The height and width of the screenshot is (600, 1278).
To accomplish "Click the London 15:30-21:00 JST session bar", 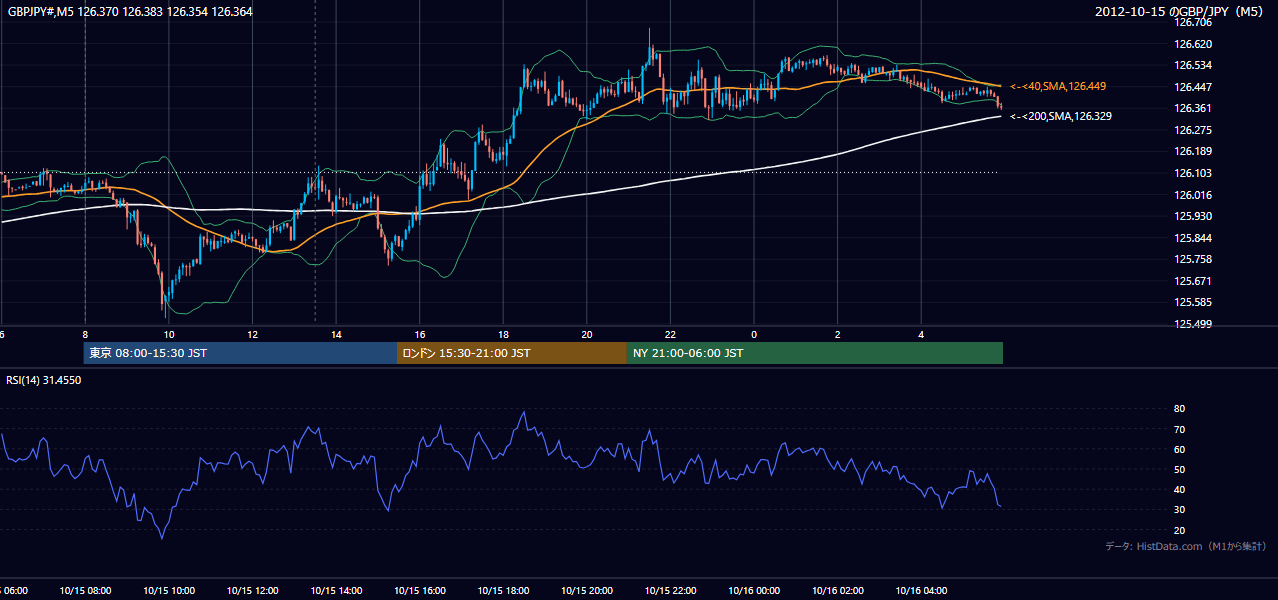I will 512,353.
